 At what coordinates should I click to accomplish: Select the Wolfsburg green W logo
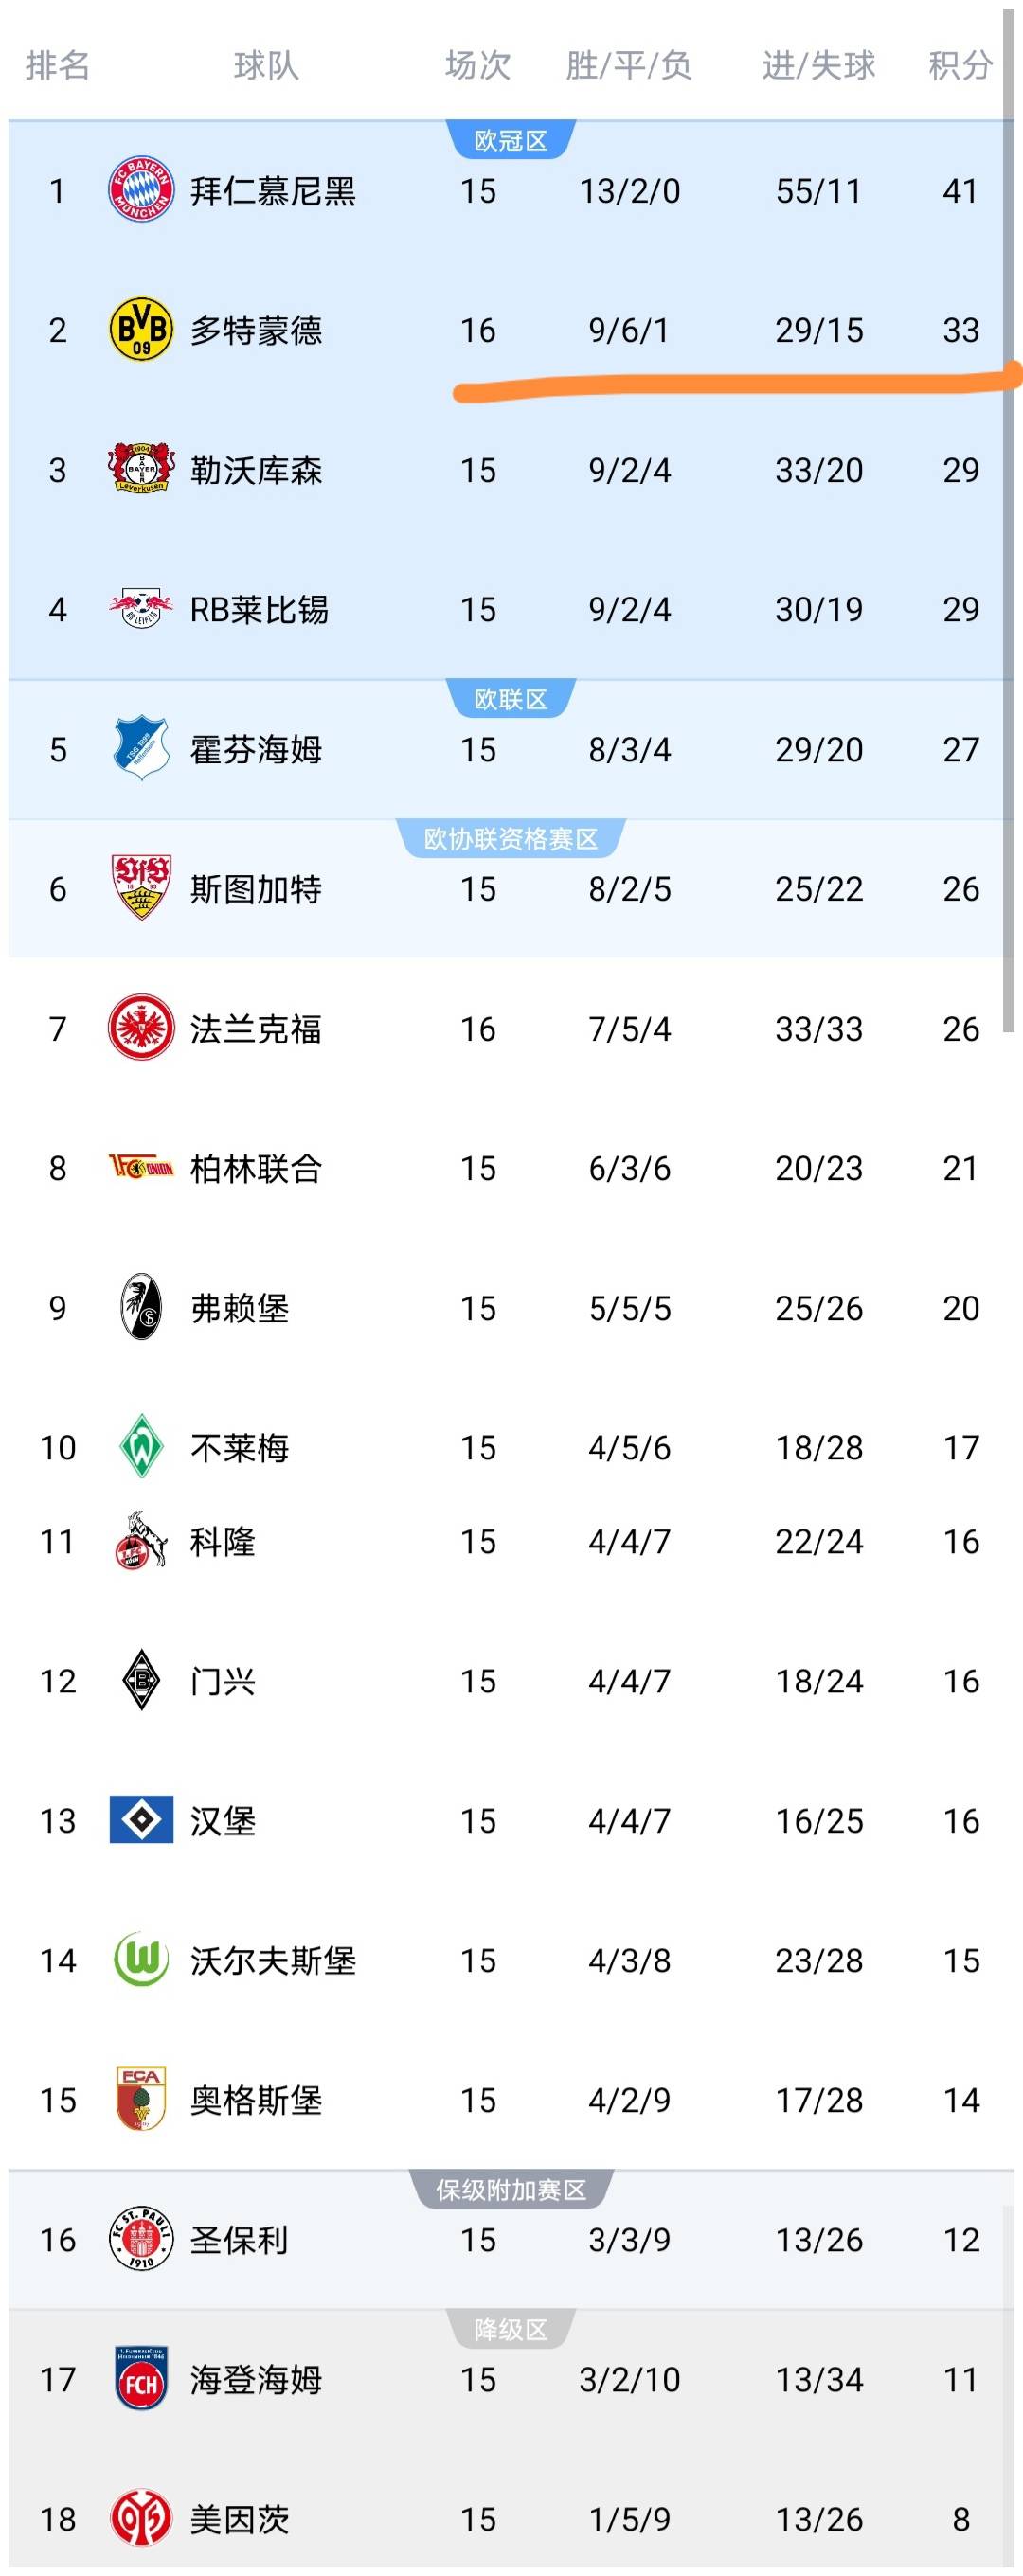pyautogui.click(x=142, y=1959)
